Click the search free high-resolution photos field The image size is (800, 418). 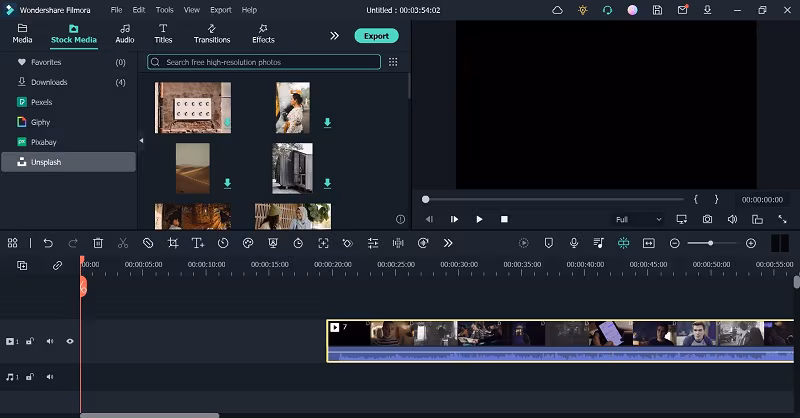(x=264, y=62)
